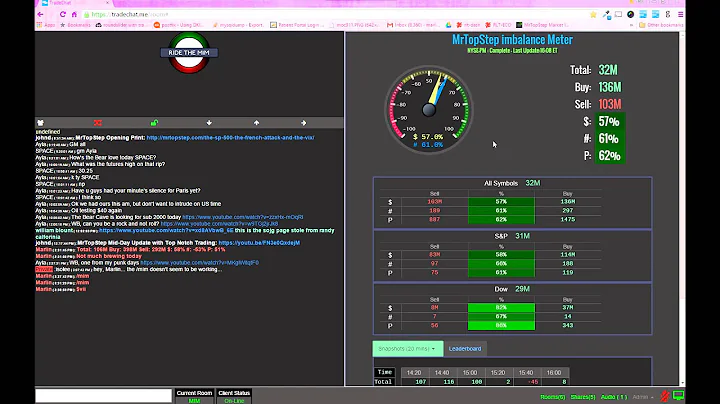Screen dimensions: 720x404
Task: Click the S&P # 66% cell
Action: point(501,264)
